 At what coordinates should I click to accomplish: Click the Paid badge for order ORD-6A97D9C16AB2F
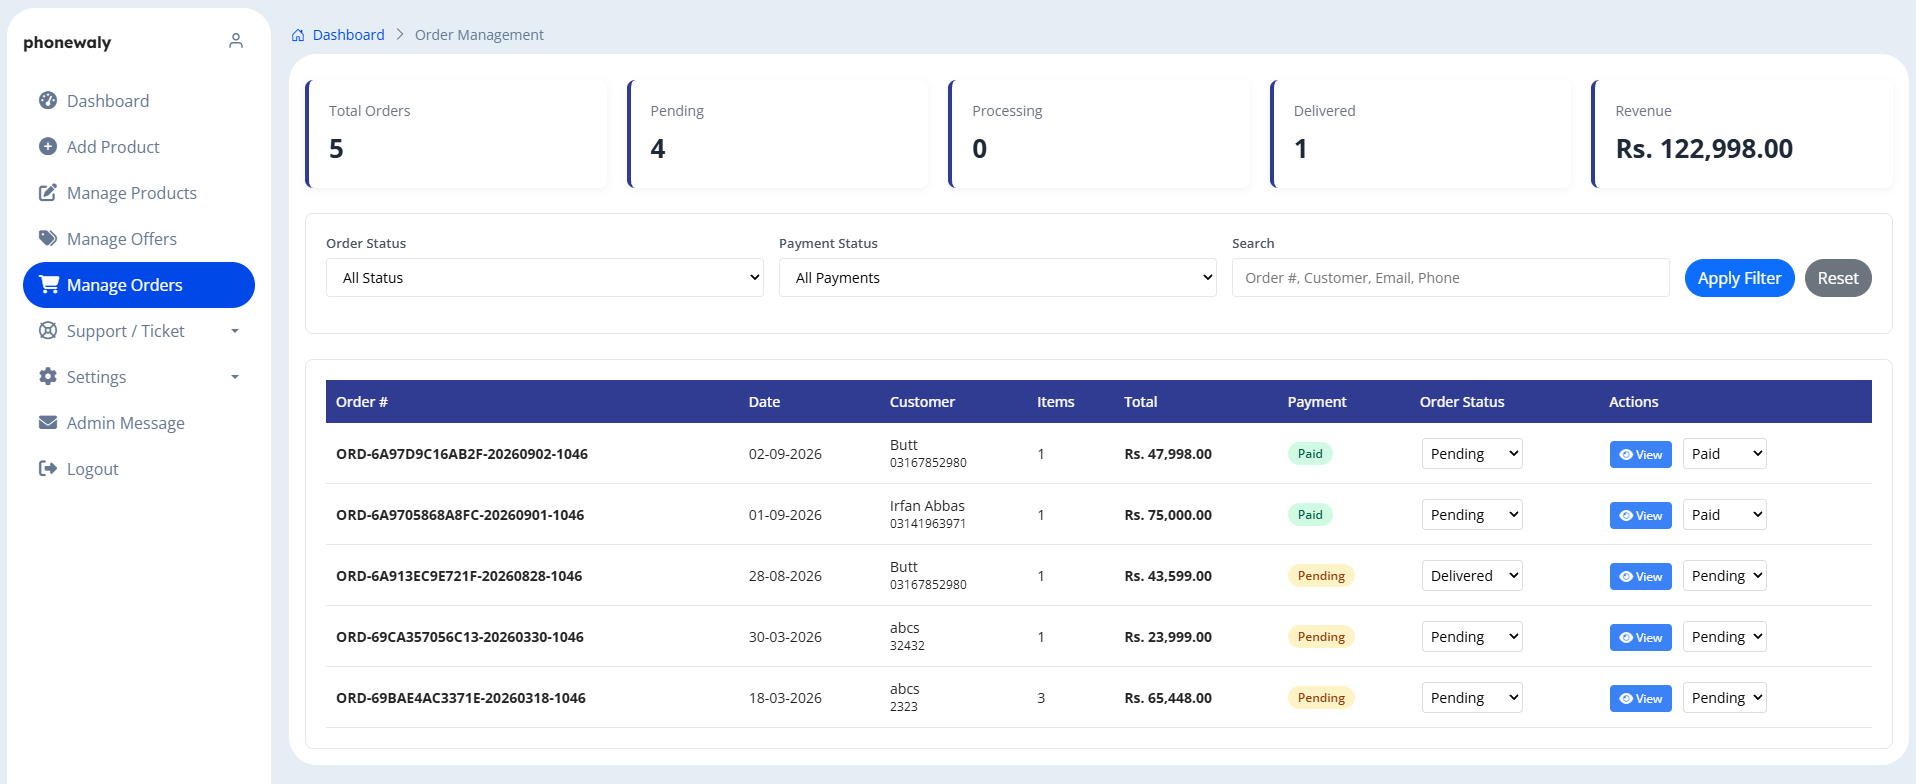tap(1310, 454)
